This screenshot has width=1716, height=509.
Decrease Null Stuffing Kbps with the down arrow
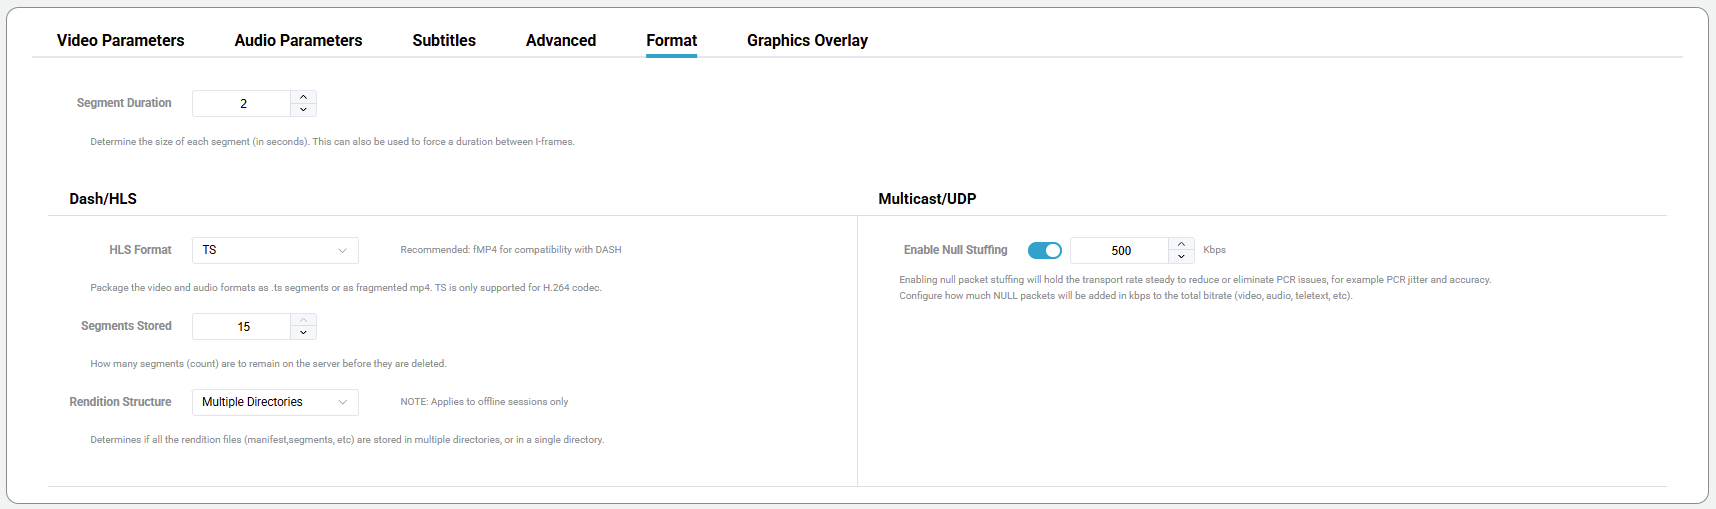point(1181,257)
